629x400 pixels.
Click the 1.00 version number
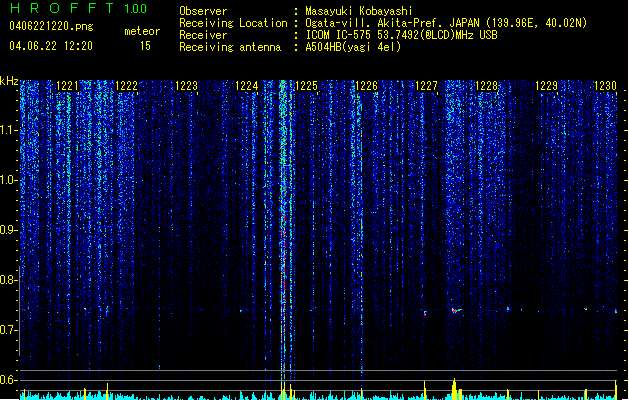[135, 9]
